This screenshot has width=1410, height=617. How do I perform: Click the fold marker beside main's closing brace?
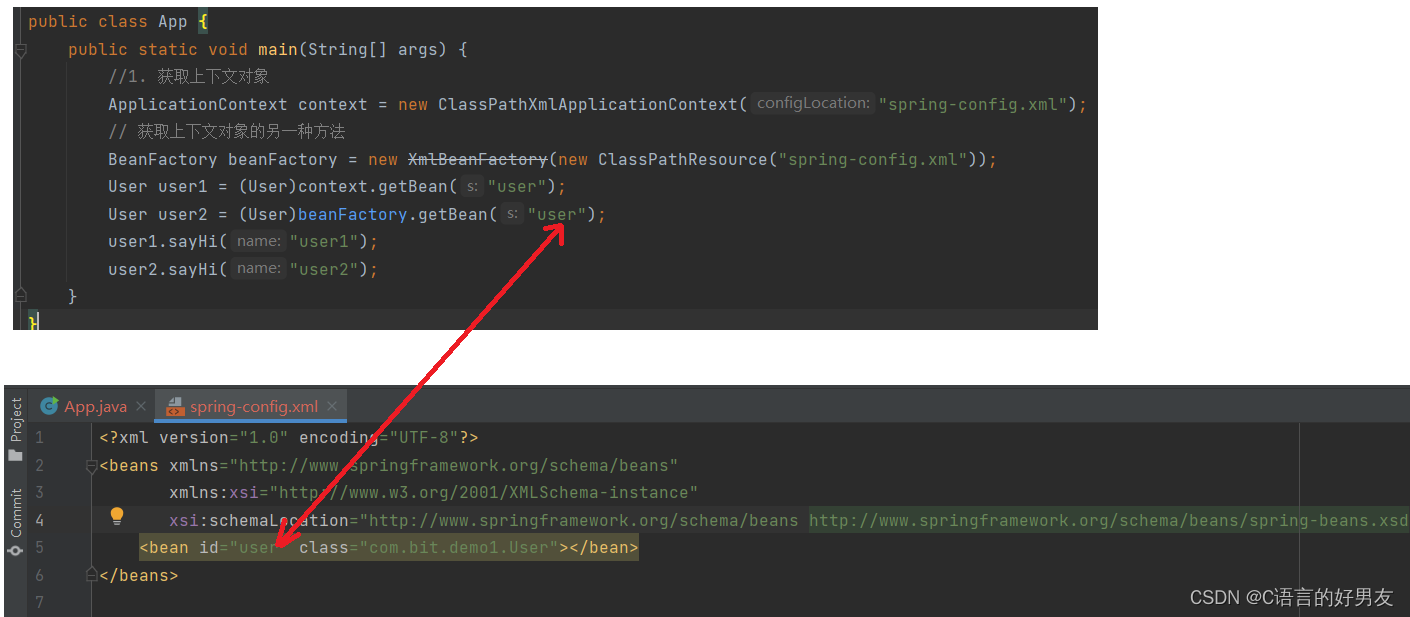[x=20, y=296]
